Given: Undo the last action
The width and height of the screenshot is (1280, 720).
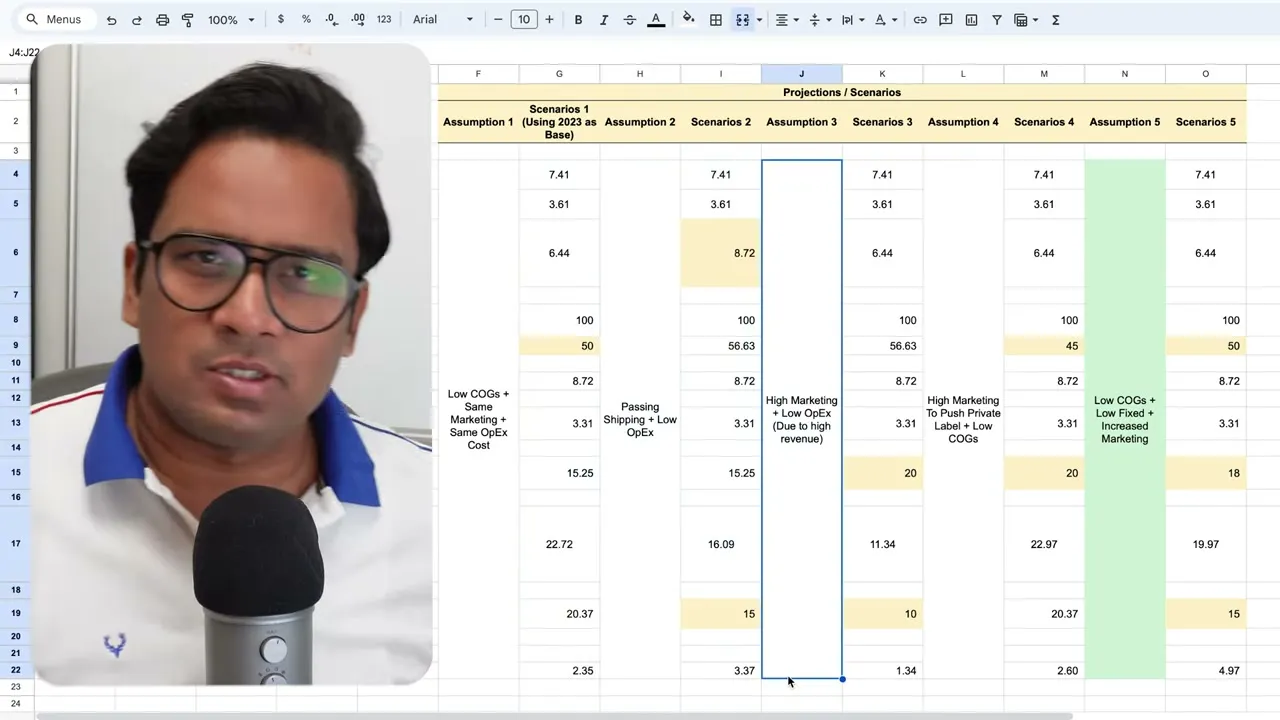Looking at the screenshot, I should tap(111, 20).
